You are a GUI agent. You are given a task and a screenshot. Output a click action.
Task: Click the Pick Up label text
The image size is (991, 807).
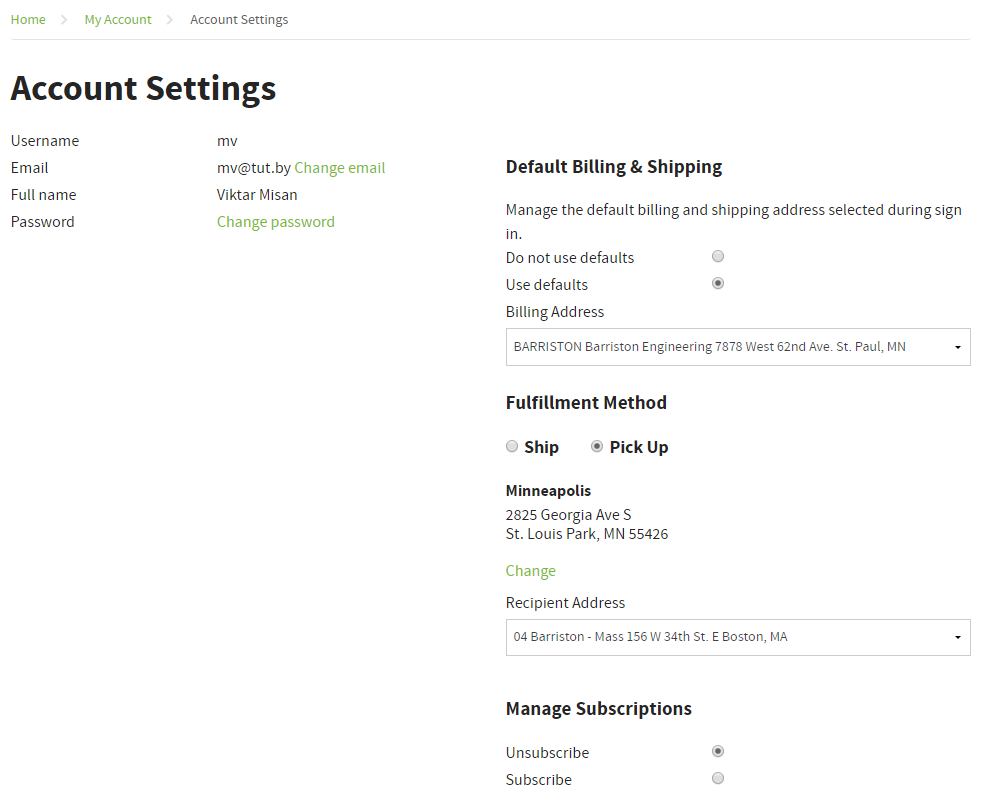pos(639,447)
